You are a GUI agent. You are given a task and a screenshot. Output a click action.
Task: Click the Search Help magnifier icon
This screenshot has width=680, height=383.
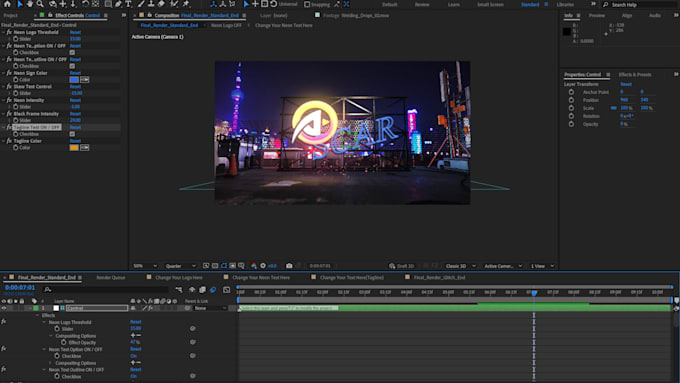(x=606, y=4)
